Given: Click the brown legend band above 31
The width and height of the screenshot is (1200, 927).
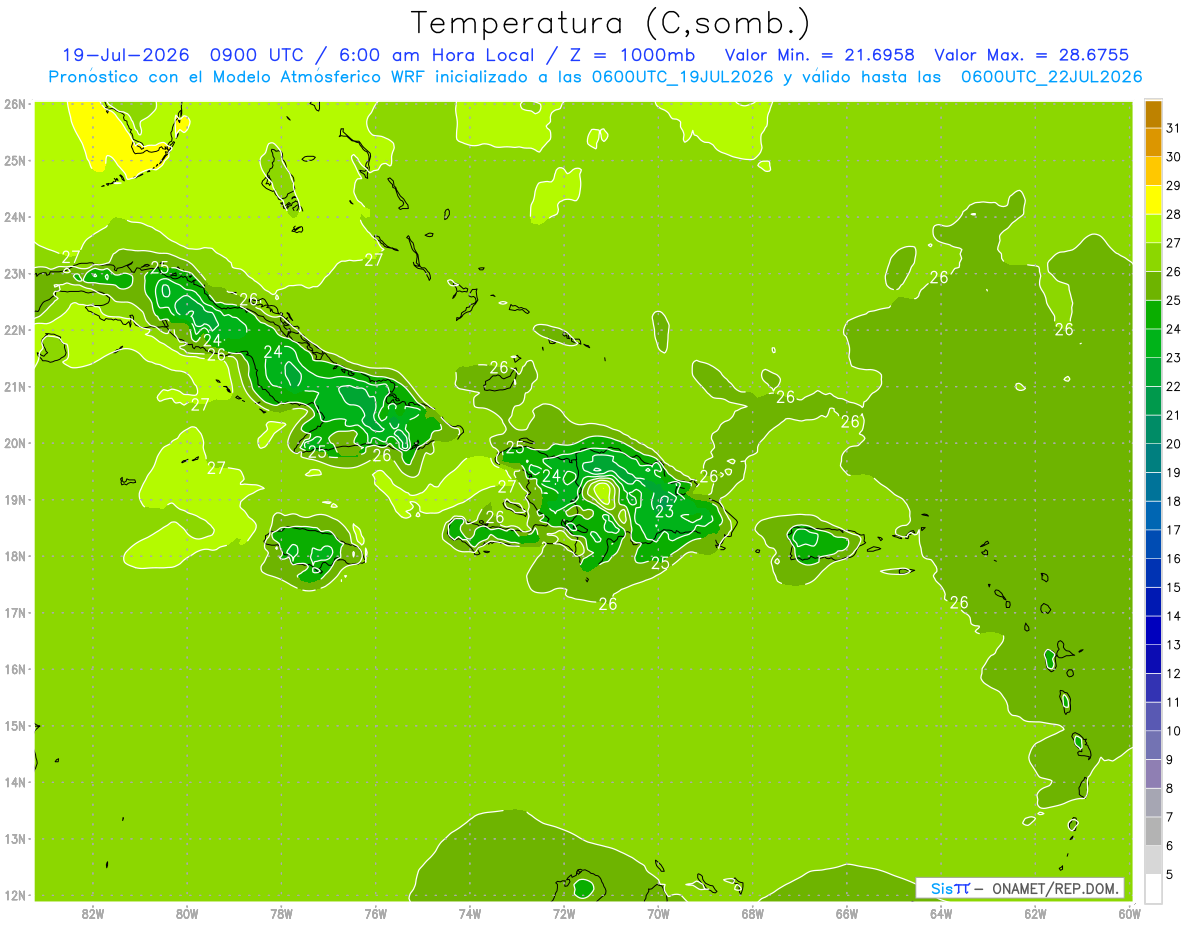Looking at the screenshot, I should point(1153,115).
